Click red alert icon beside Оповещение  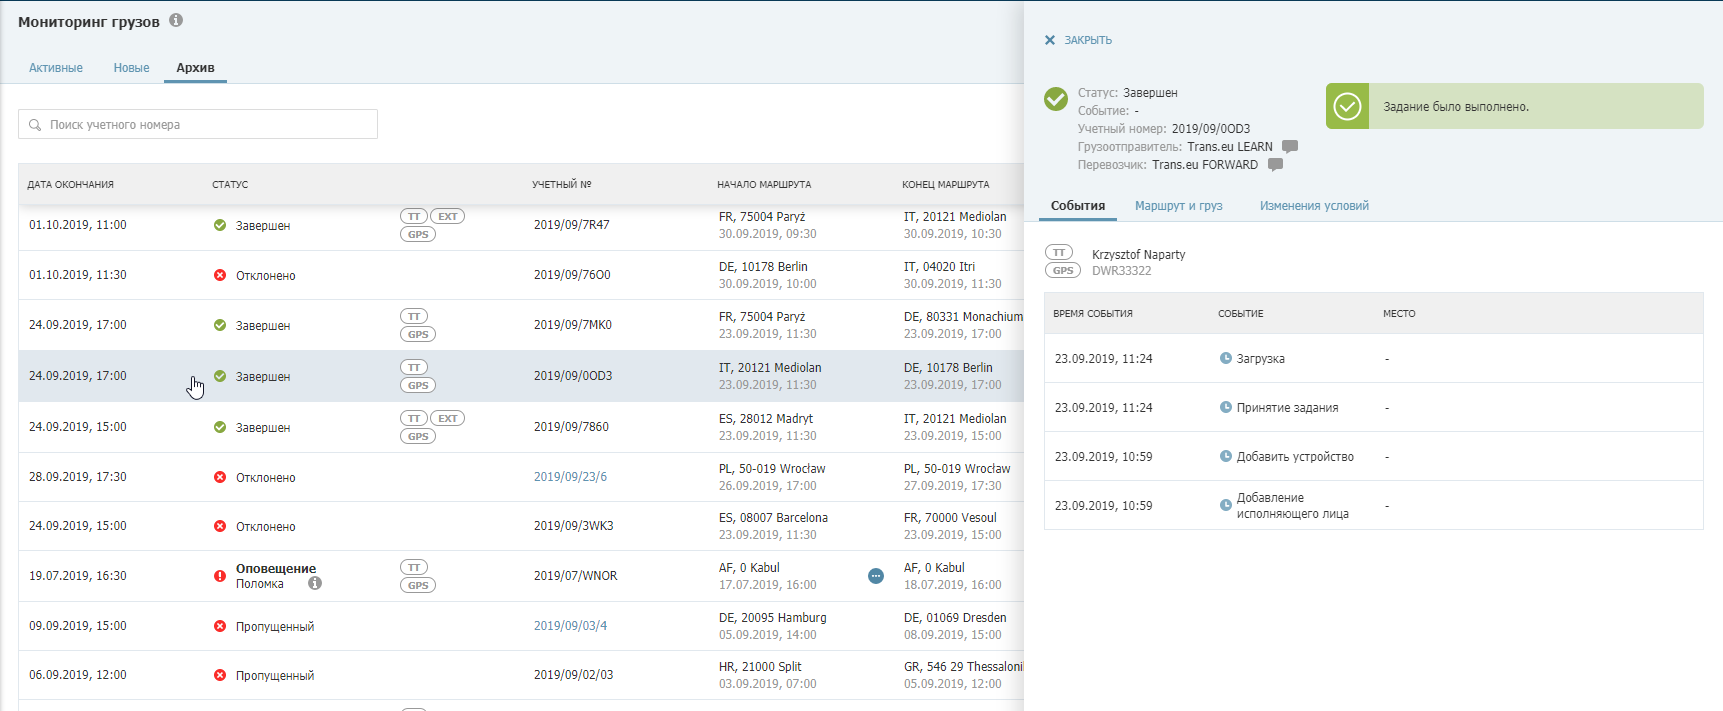[x=220, y=576]
